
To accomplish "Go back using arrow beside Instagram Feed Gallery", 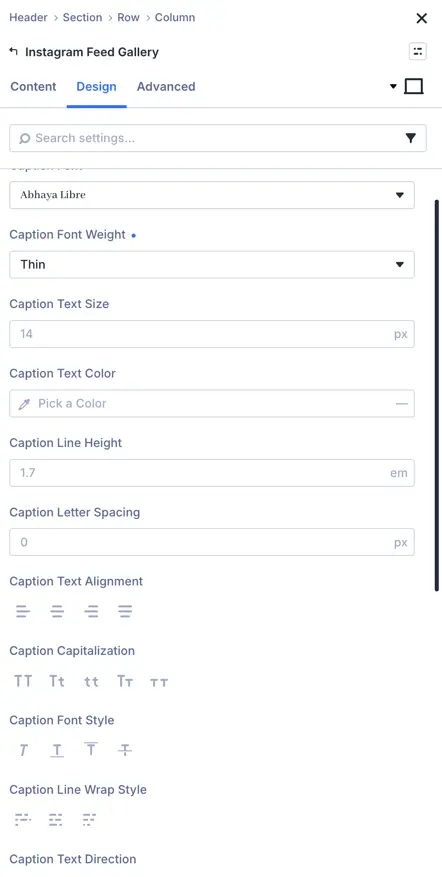I will point(14,51).
